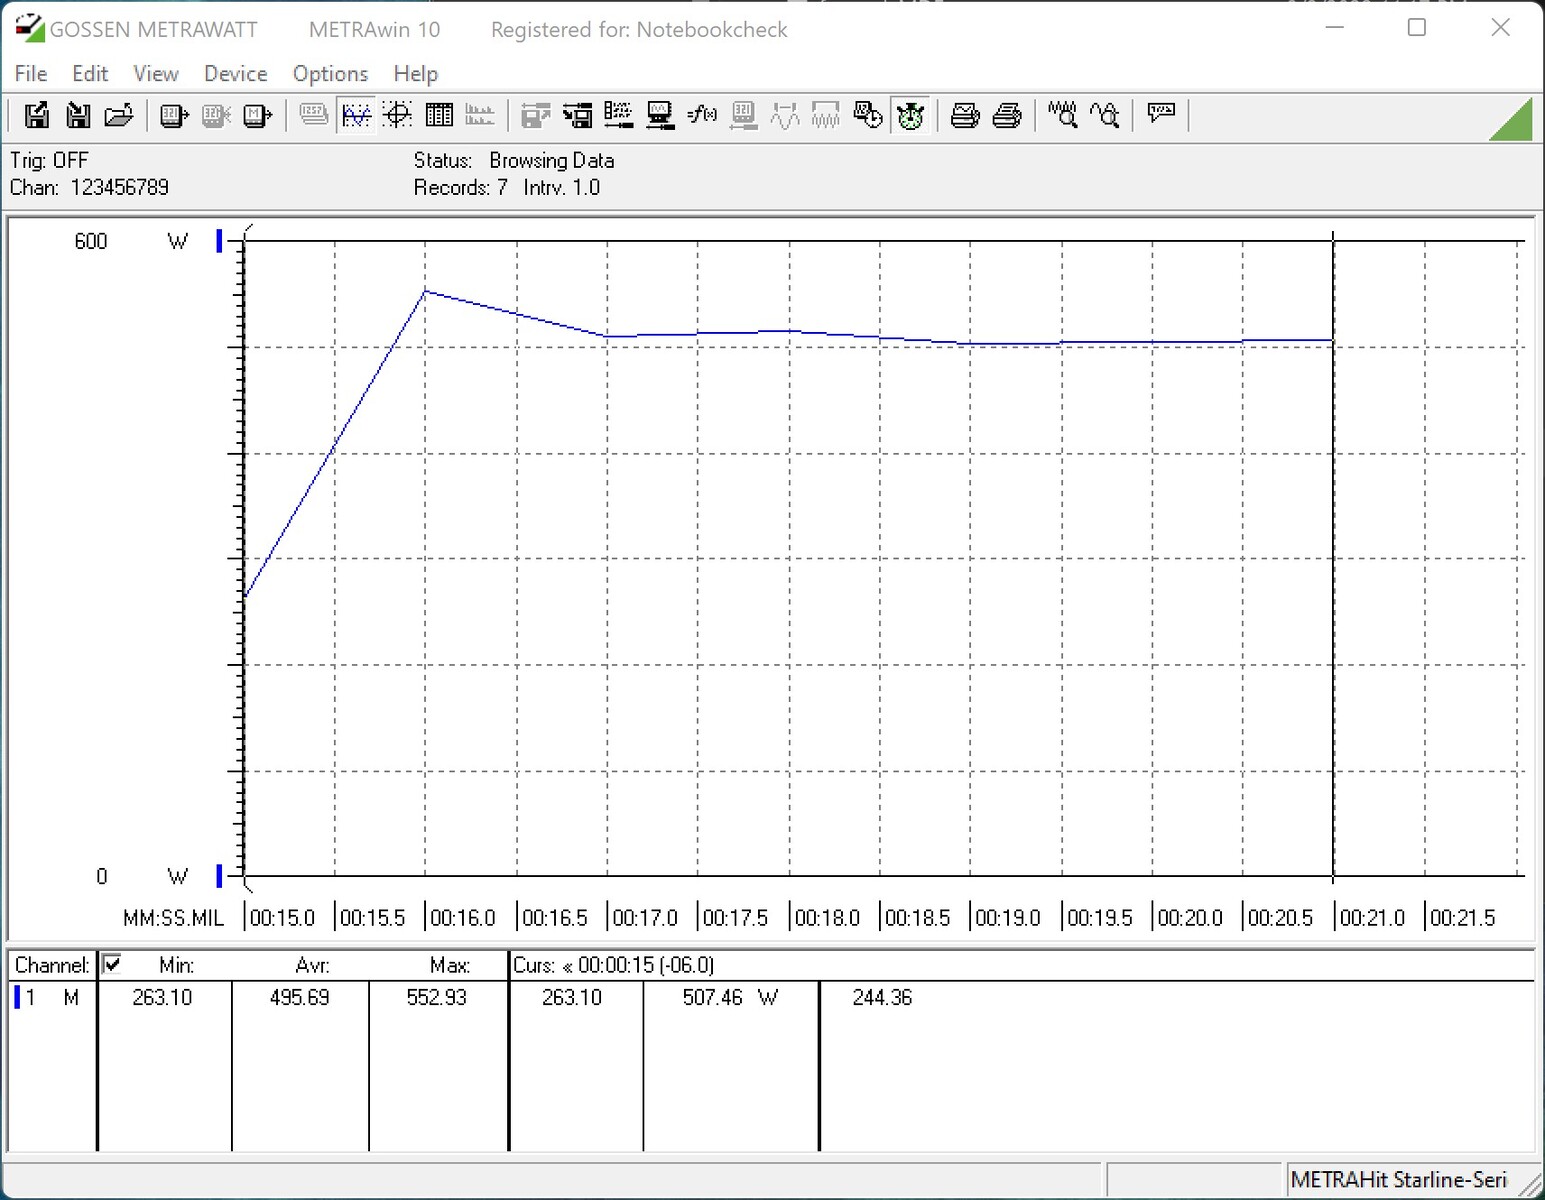The image size is (1545, 1200).
Task: Click the load-from-disk toolbar icon
Action: [78, 116]
